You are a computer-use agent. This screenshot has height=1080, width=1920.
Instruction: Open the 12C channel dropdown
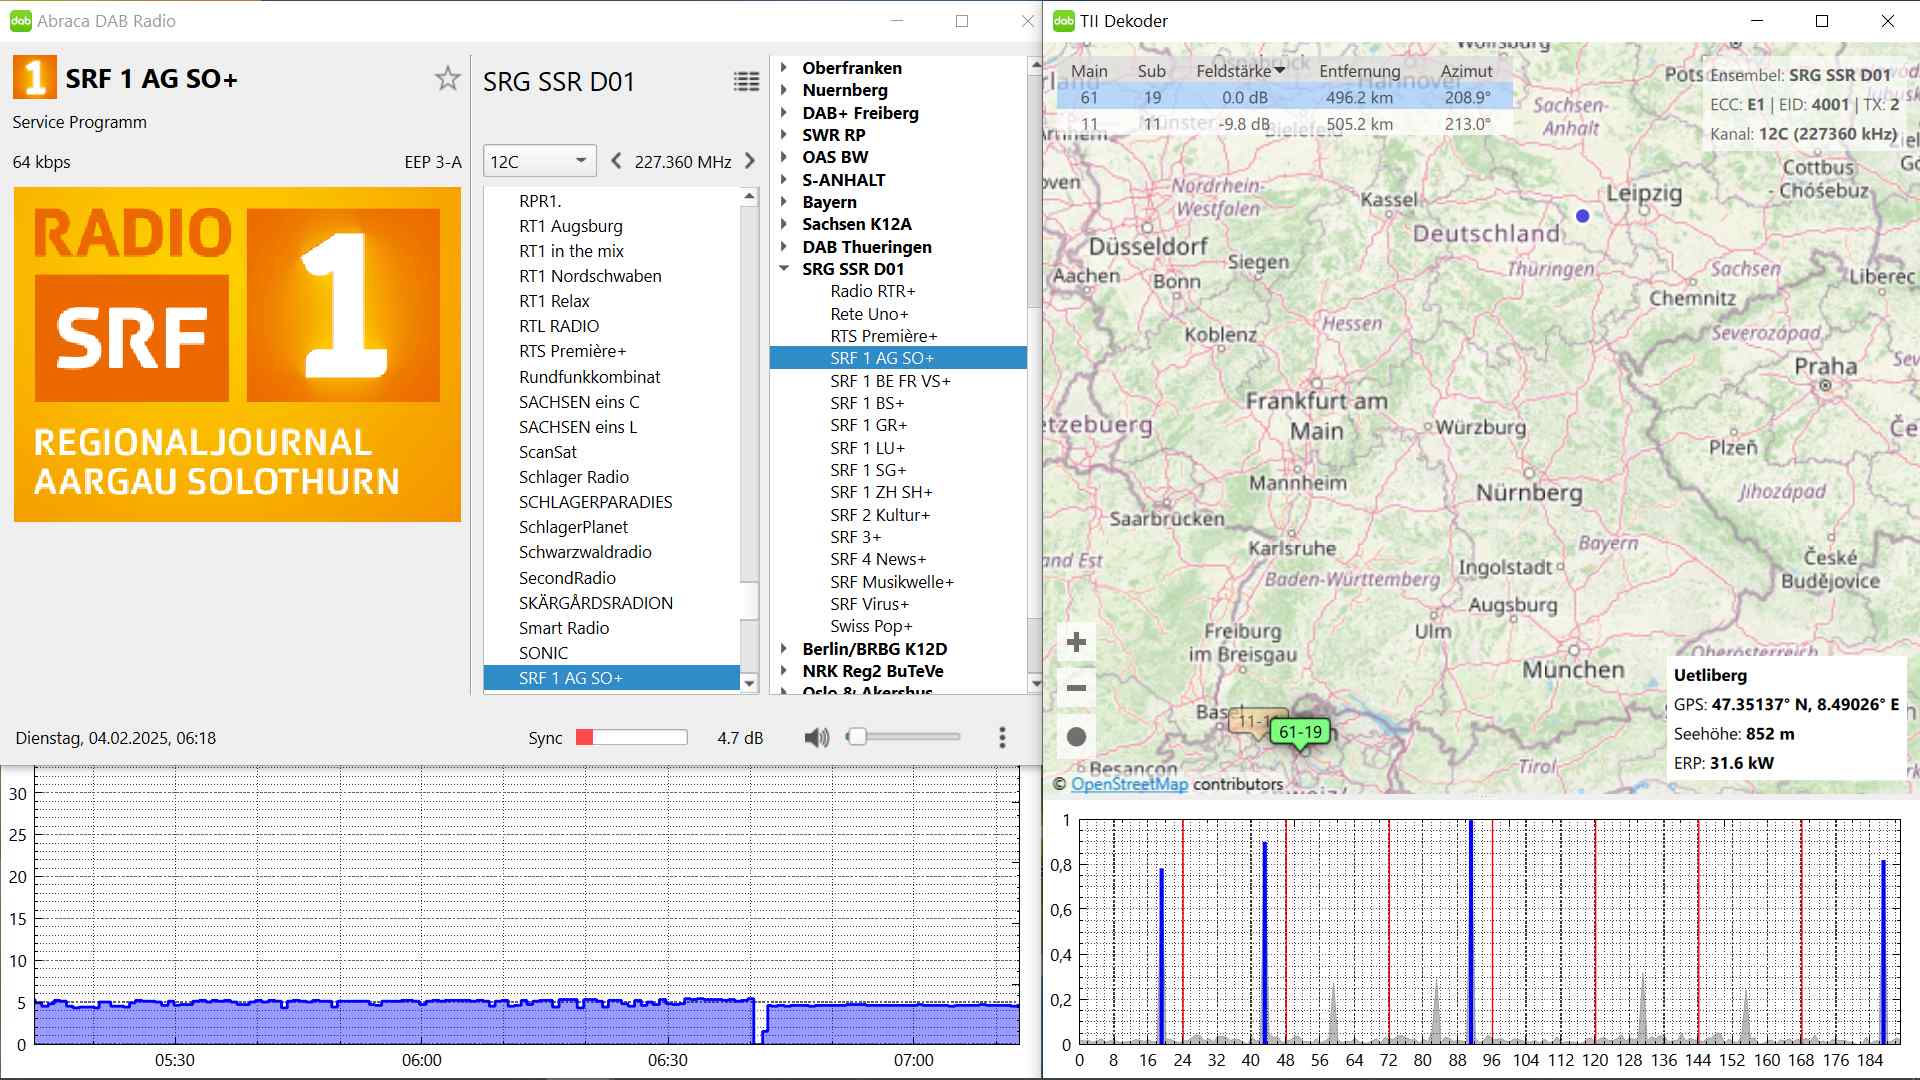(539, 161)
